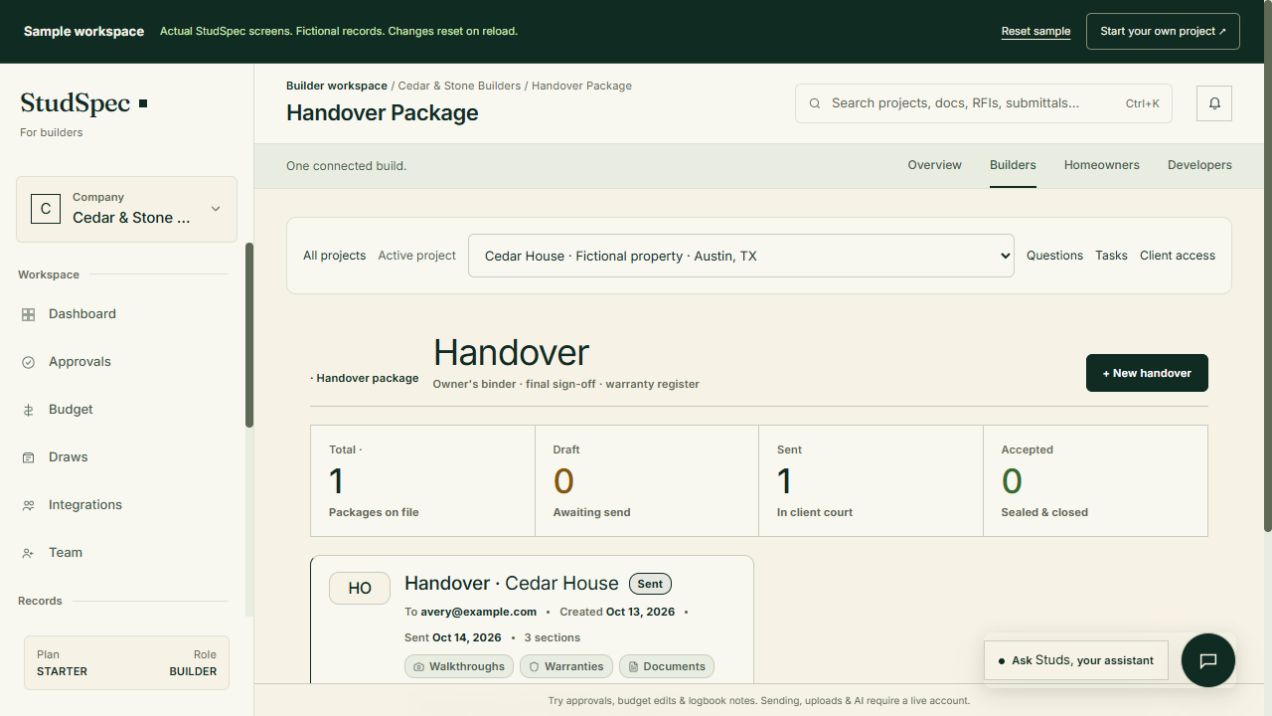The height and width of the screenshot is (716, 1272).
Task: Open the Tasks link
Action: click(1111, 256)
